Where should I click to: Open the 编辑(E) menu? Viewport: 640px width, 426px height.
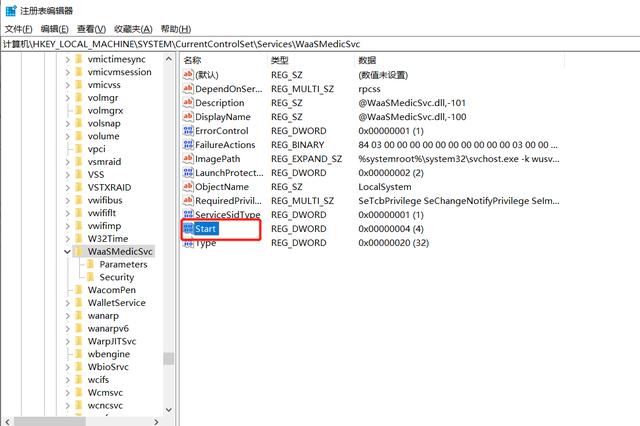click(55, 29)
